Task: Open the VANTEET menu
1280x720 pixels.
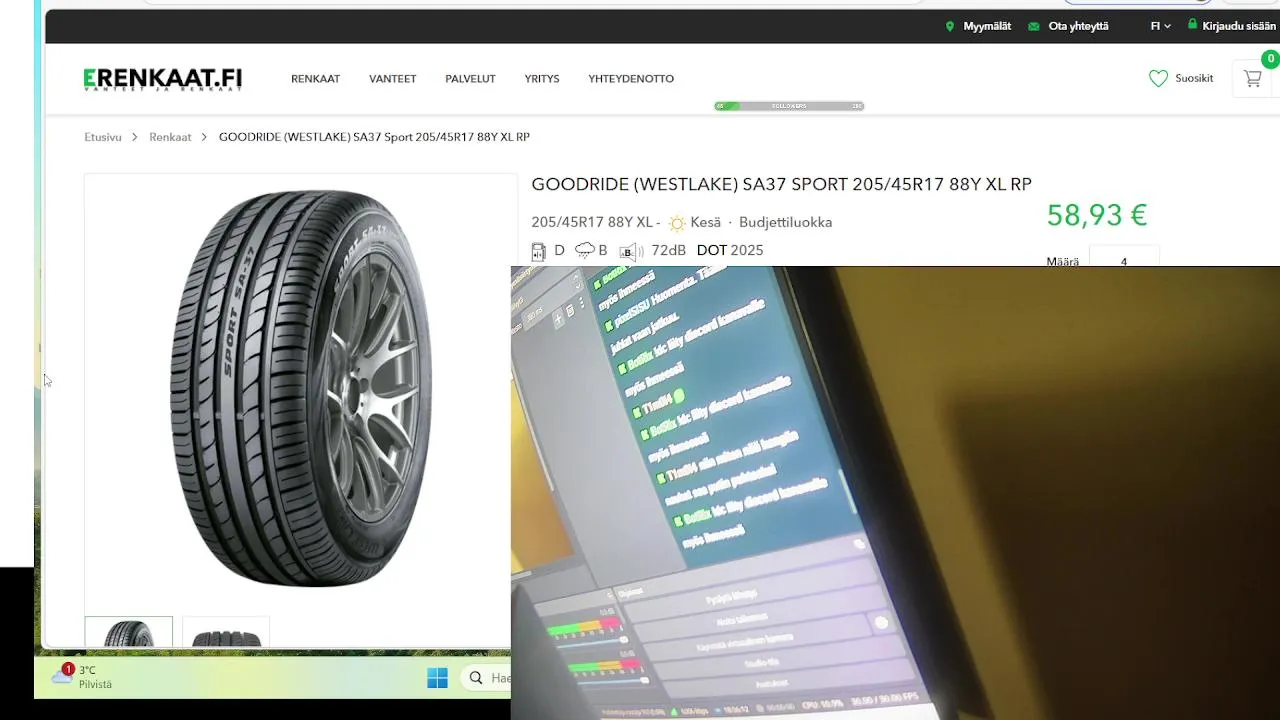Action: [393, 79]
